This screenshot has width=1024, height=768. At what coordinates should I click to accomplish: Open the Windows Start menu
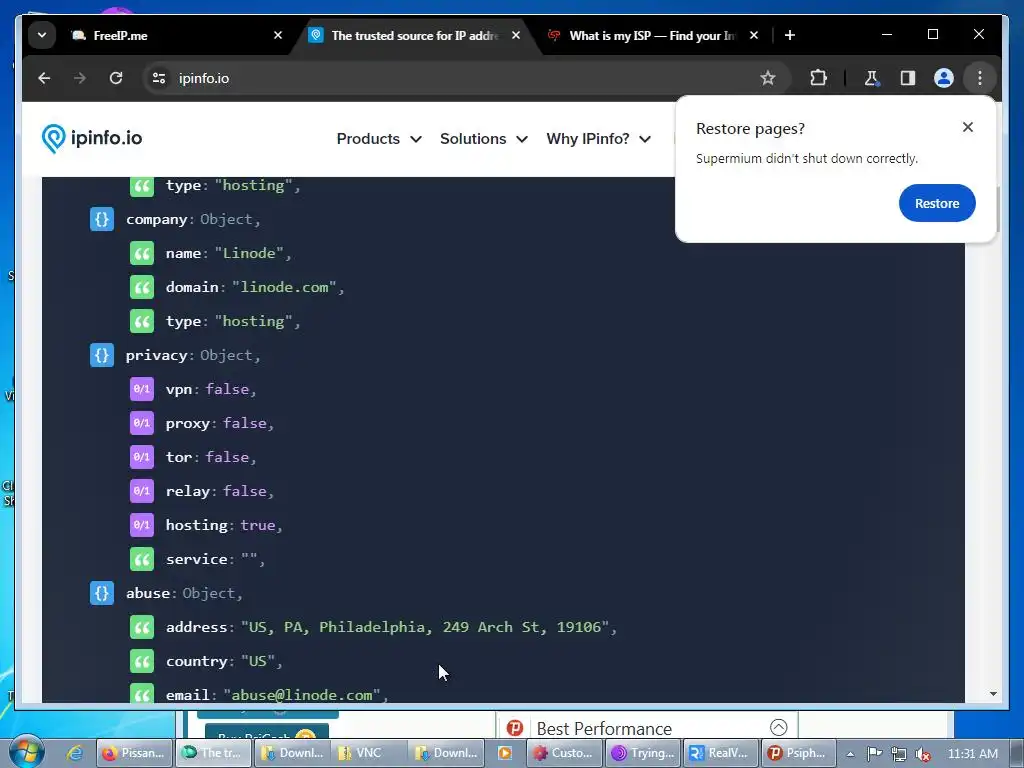pyautogui.click(x=26, y=752)
